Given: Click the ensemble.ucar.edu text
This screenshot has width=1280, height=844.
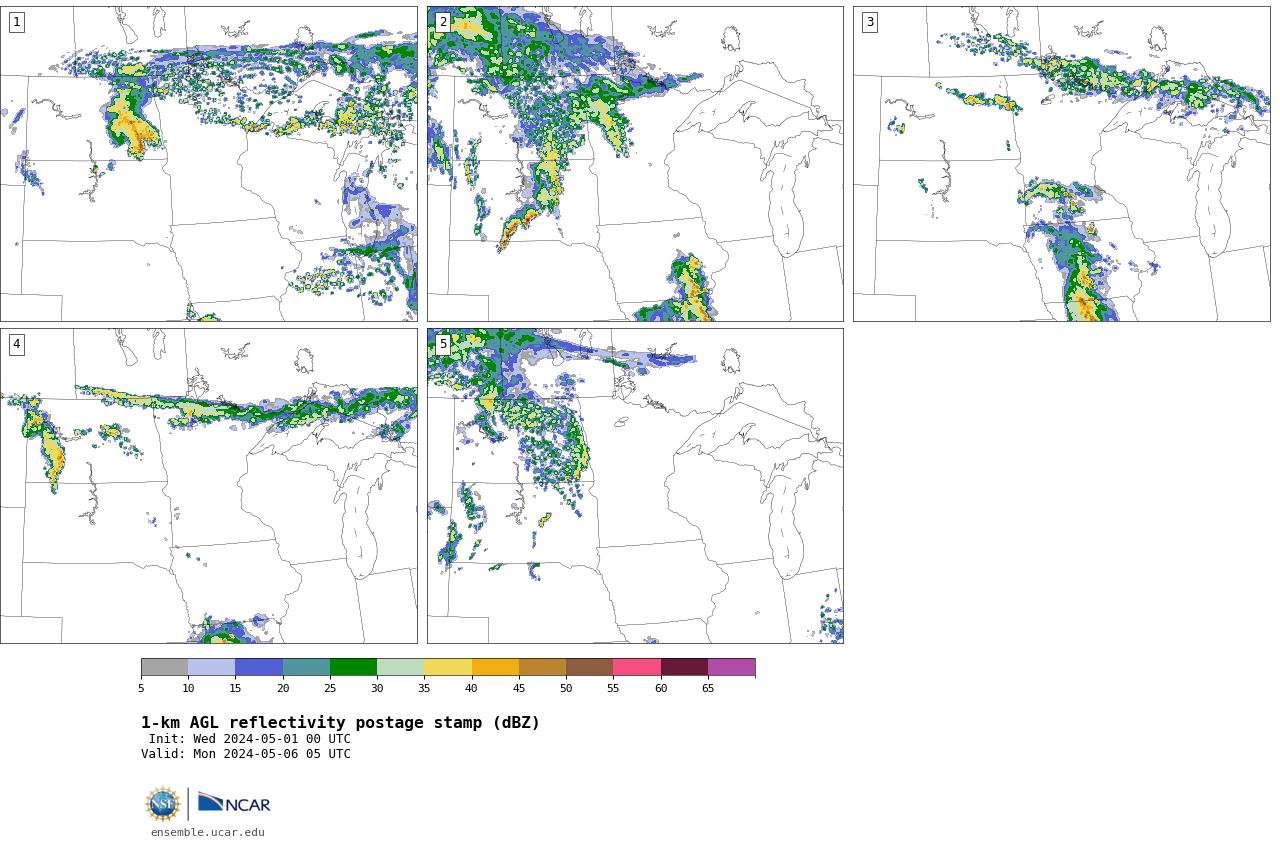Looking at the screenshot, I should point(208,832).
